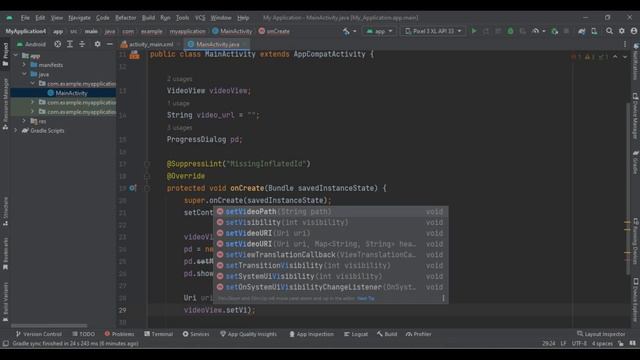Open Layout Inspector from bottom bar
This screenshot has width=640, height=360.
(601, 334)
